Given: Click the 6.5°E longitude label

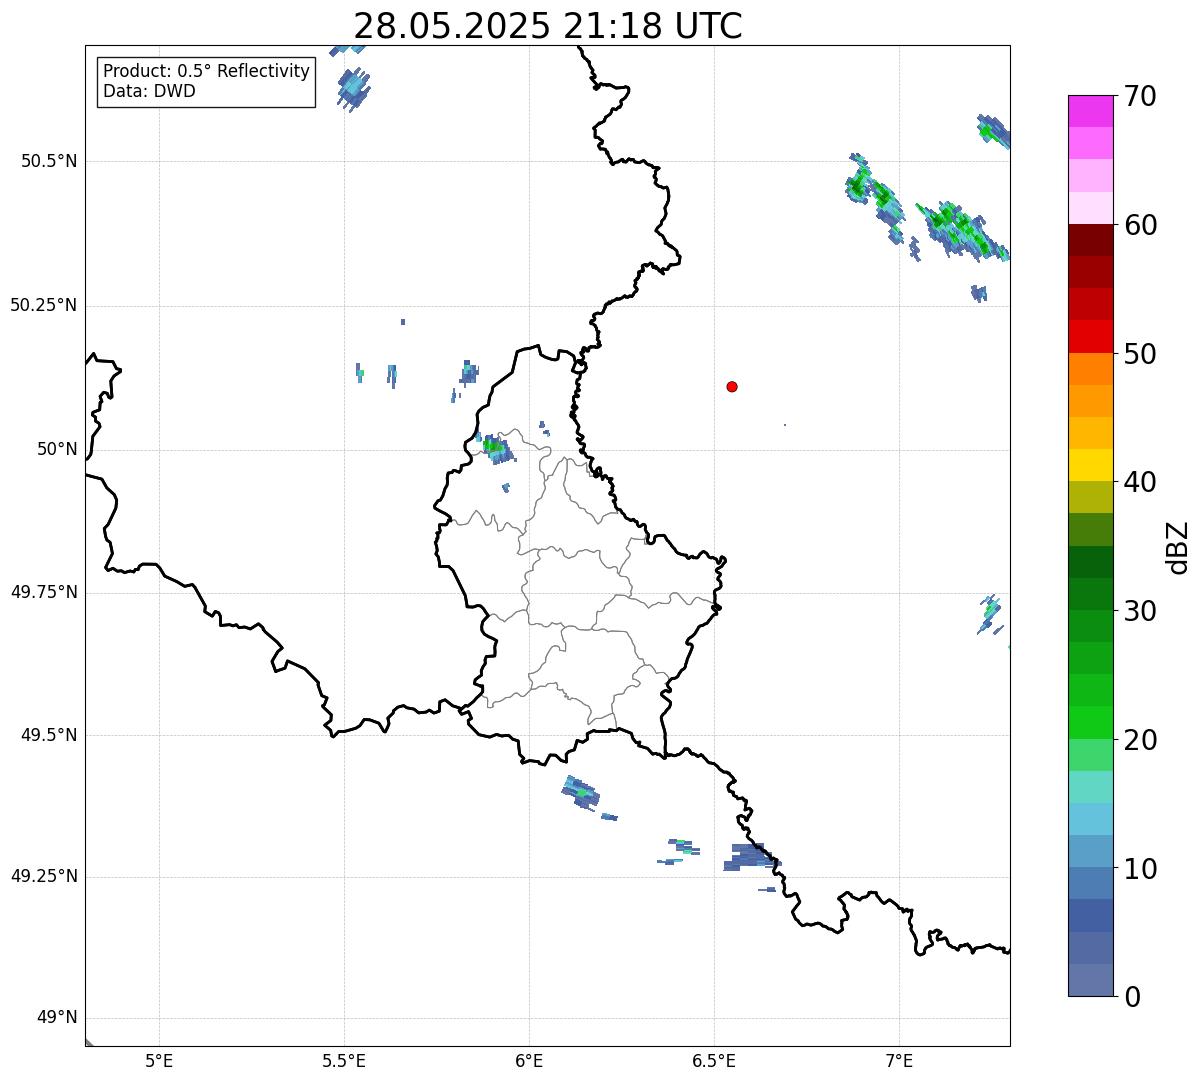Looking at the screenshot, I should tap(714, 1060).
